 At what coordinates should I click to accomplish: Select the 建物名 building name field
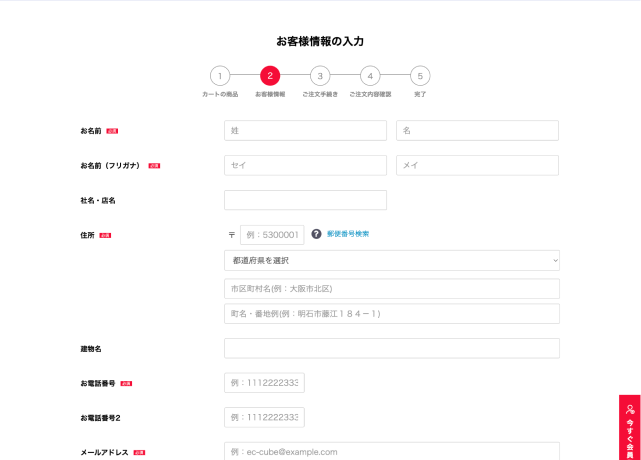(x=391, y=348)
